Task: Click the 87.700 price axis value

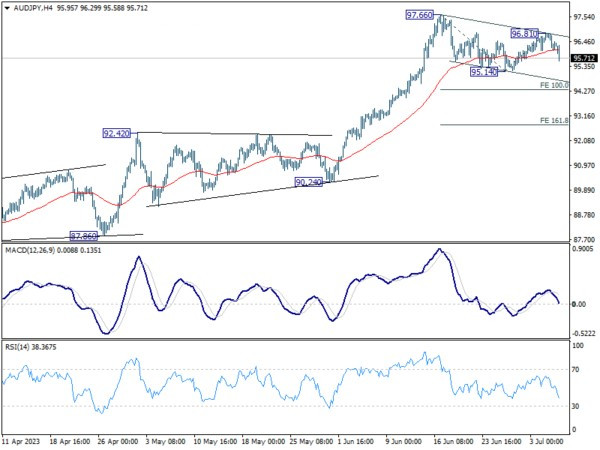Action: pyautogui.click(x=584, y=240)
